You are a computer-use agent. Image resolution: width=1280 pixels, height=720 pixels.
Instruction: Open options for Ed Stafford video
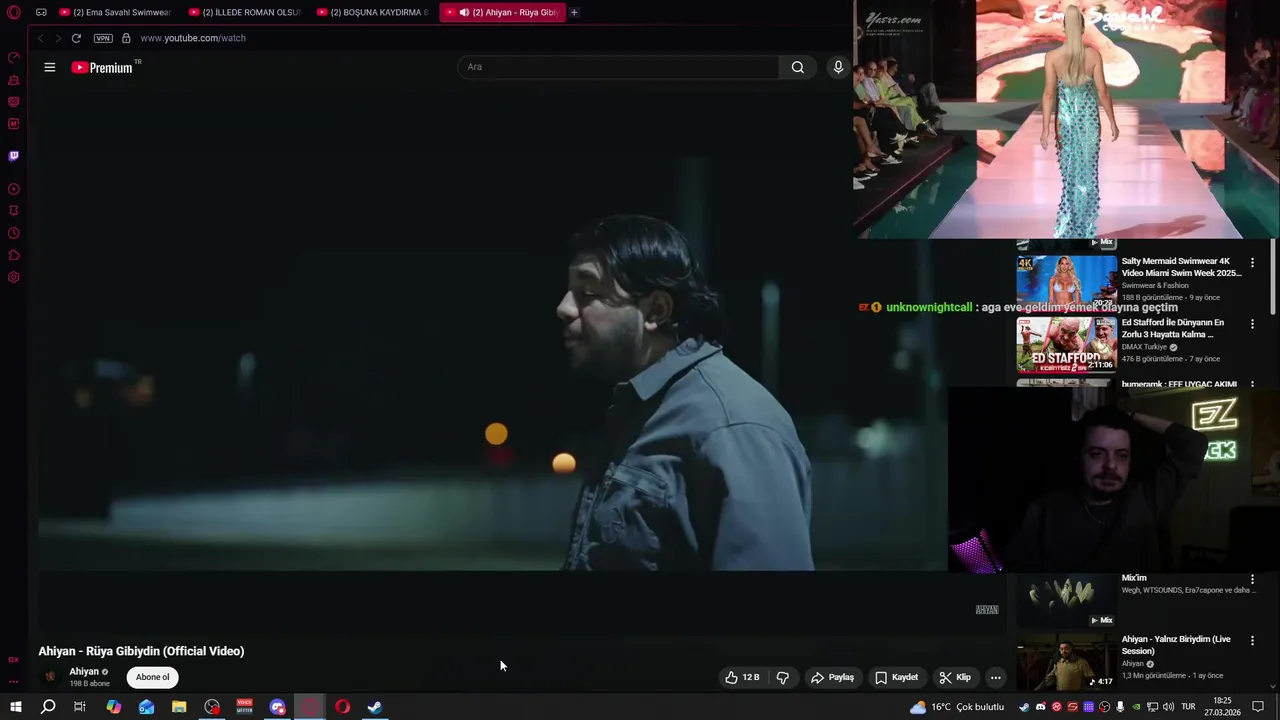click(x=1252, y=324)
